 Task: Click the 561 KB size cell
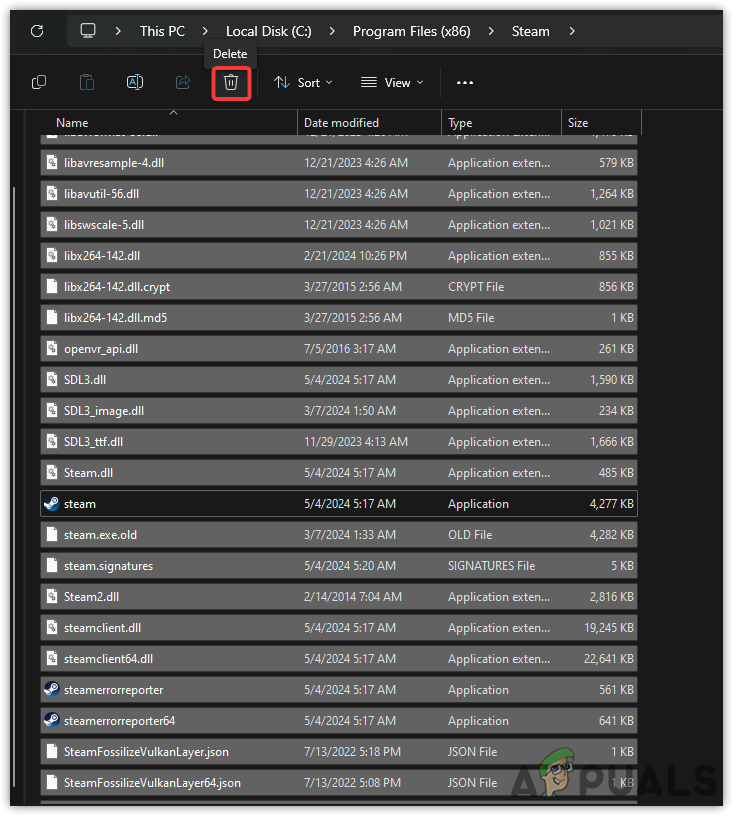click(x=616, y=690)
